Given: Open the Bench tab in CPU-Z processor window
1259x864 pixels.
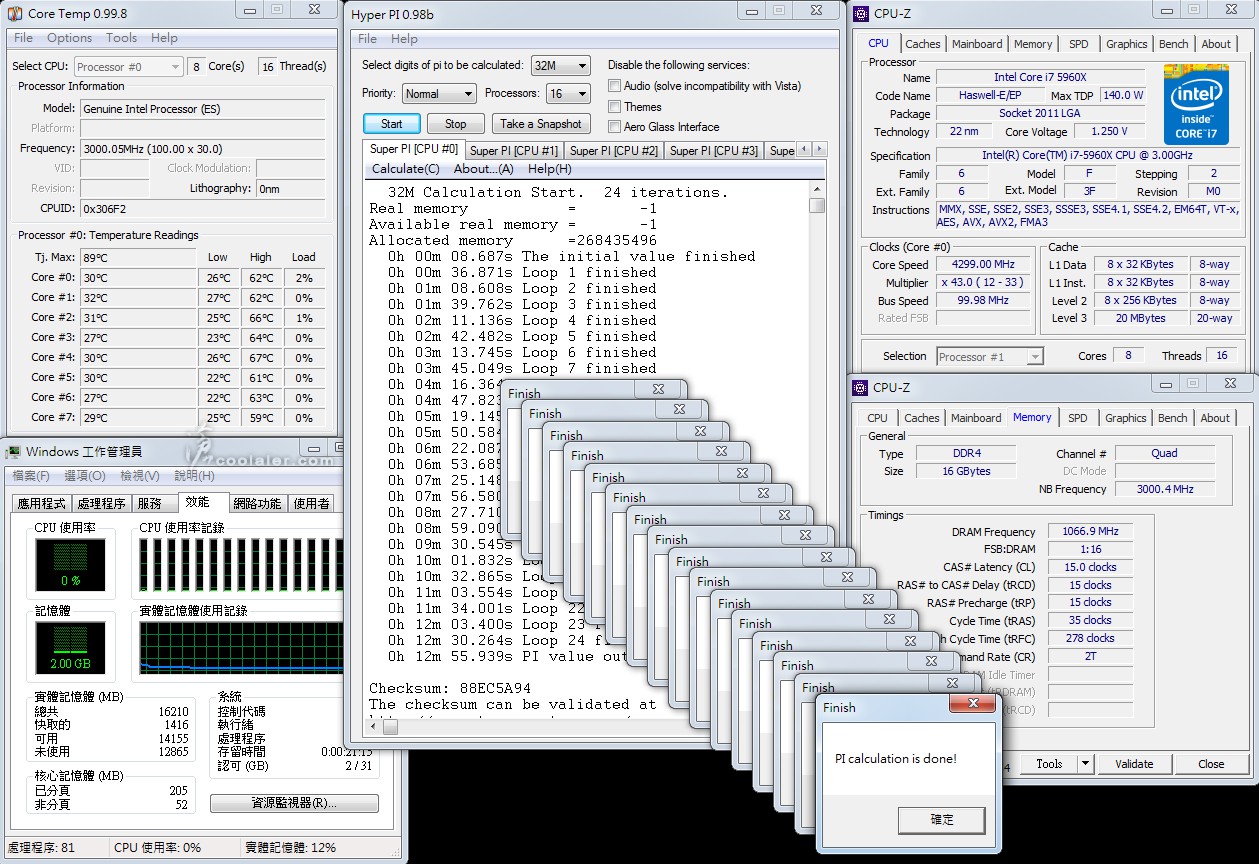Looking at the screenshot, I should (1174, 44).
